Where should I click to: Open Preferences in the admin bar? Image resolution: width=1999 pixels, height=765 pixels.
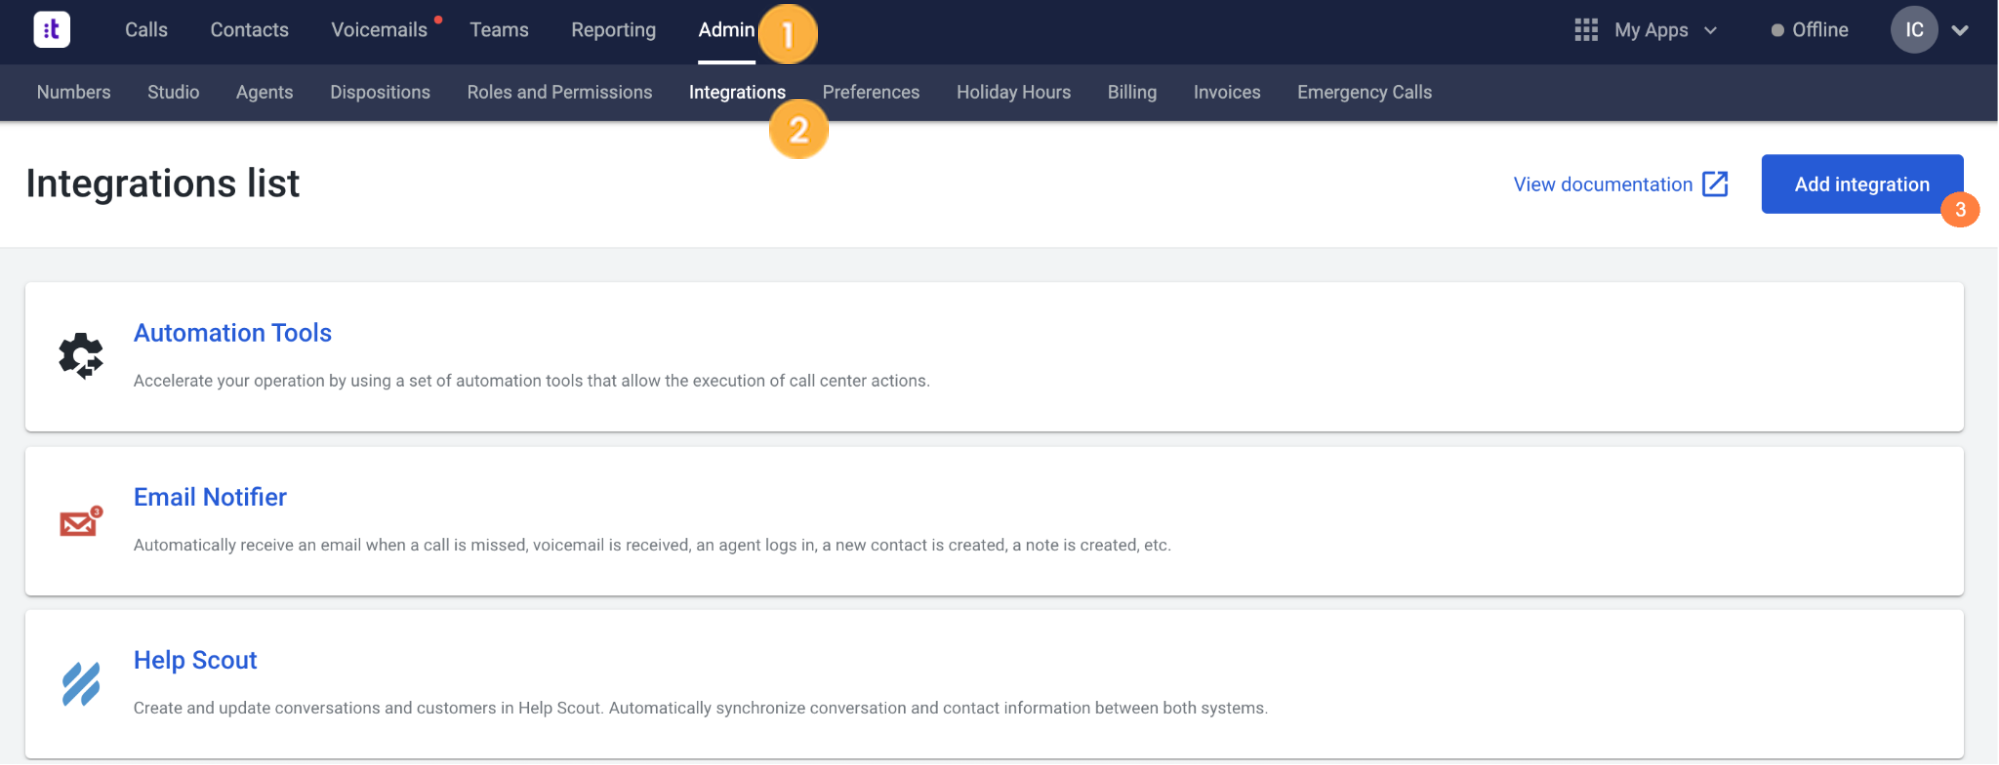(x=871, y=92)
